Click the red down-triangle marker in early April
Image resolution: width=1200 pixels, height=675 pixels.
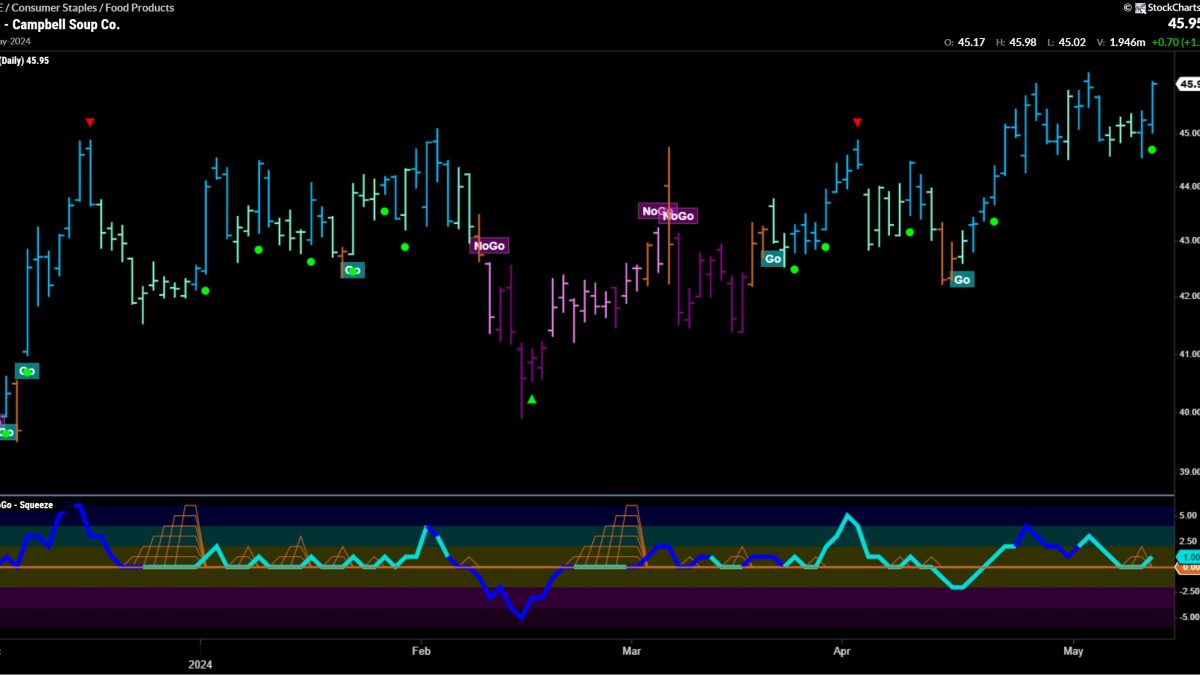coord(857,122)
